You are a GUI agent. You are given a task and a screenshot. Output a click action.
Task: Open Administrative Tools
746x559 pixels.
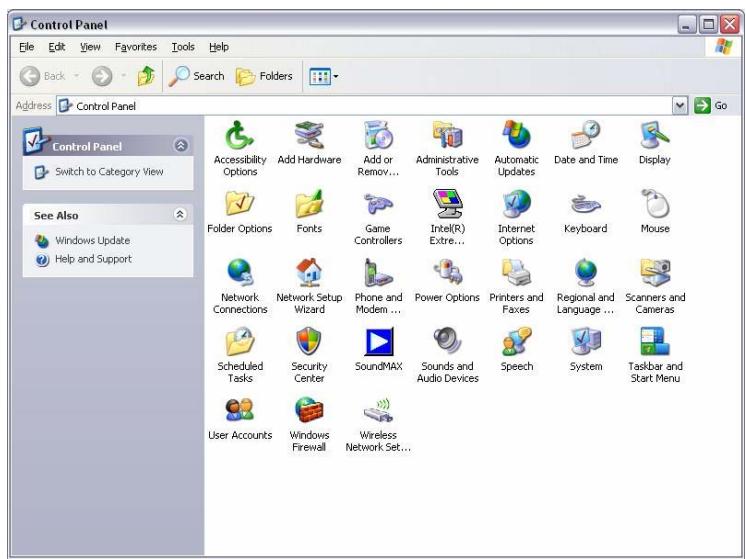point(447,148)
